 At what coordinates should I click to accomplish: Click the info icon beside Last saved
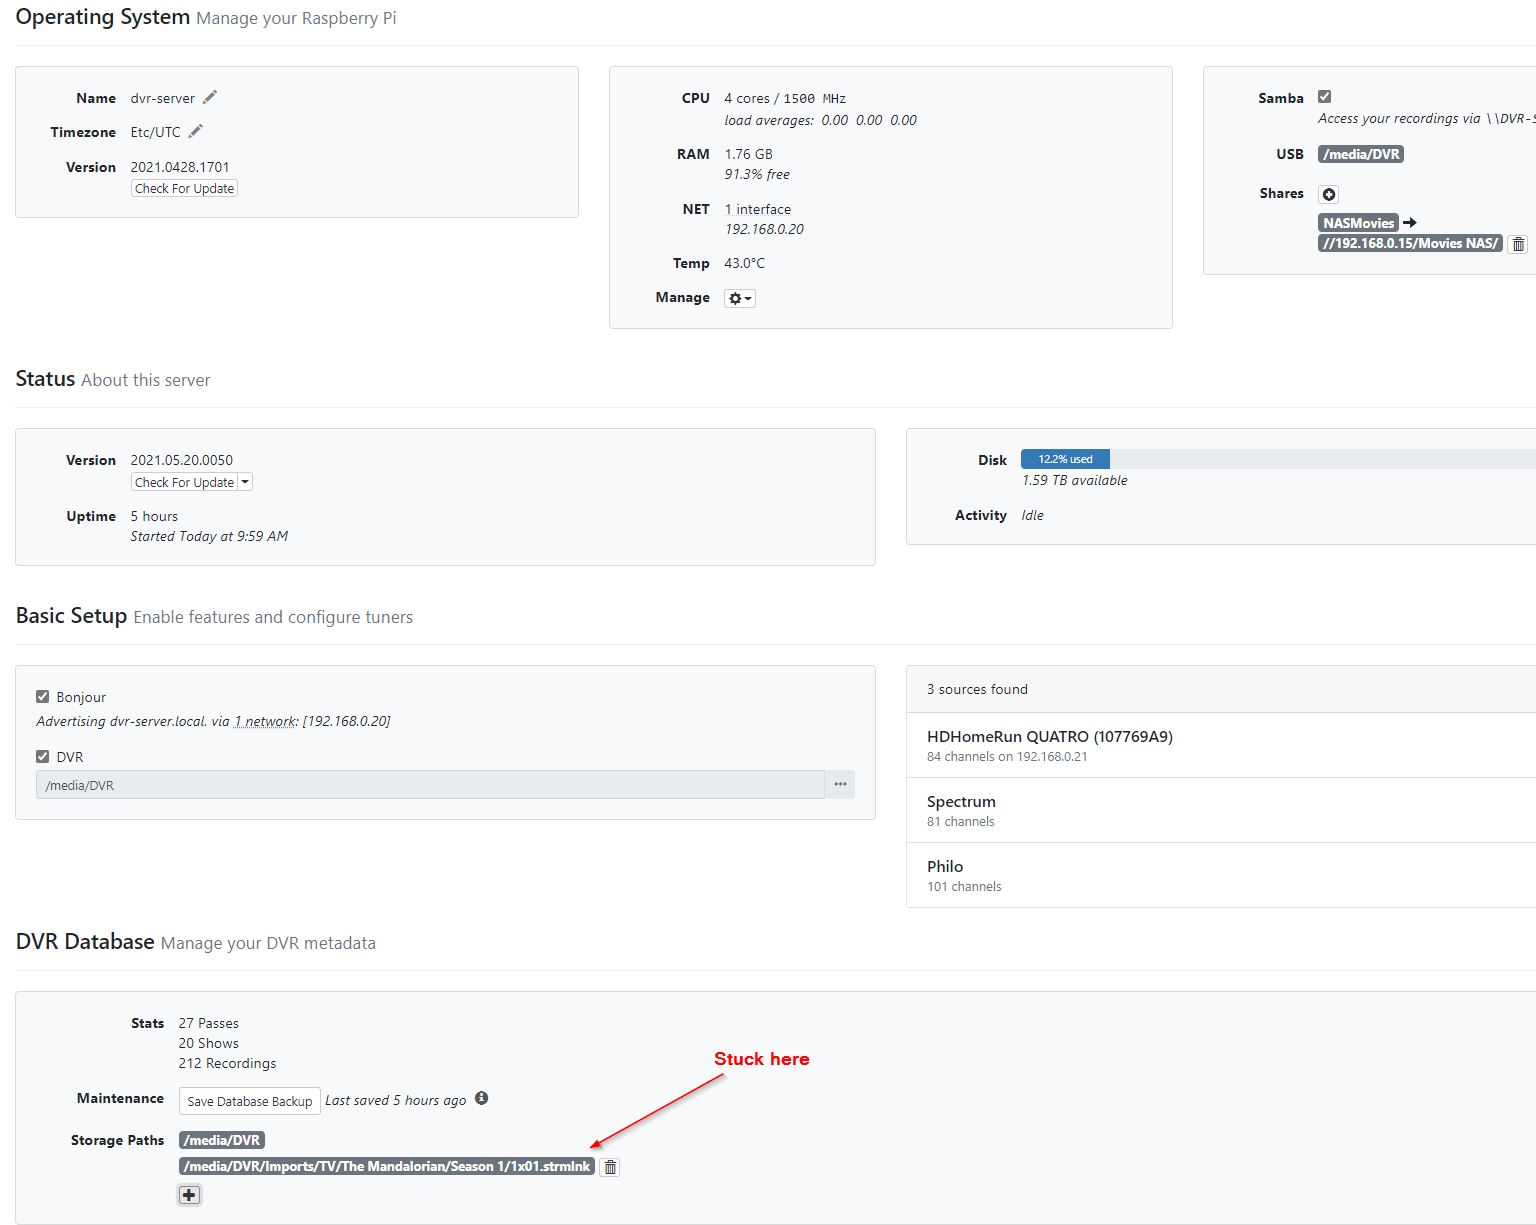[481, 1098]
